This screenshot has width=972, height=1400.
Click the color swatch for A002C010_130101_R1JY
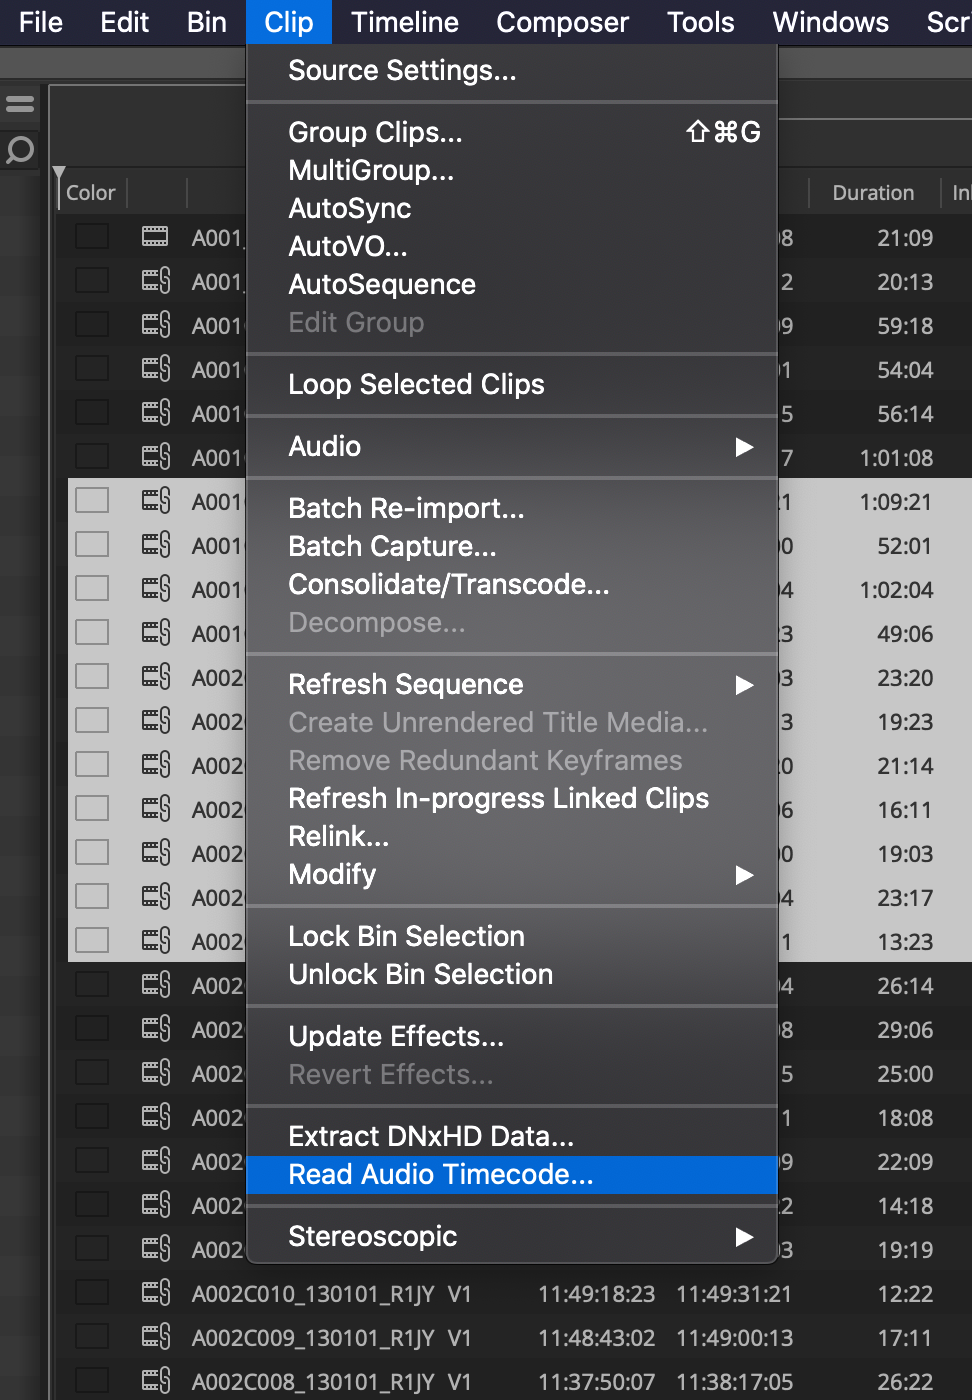click(92, 1293)
